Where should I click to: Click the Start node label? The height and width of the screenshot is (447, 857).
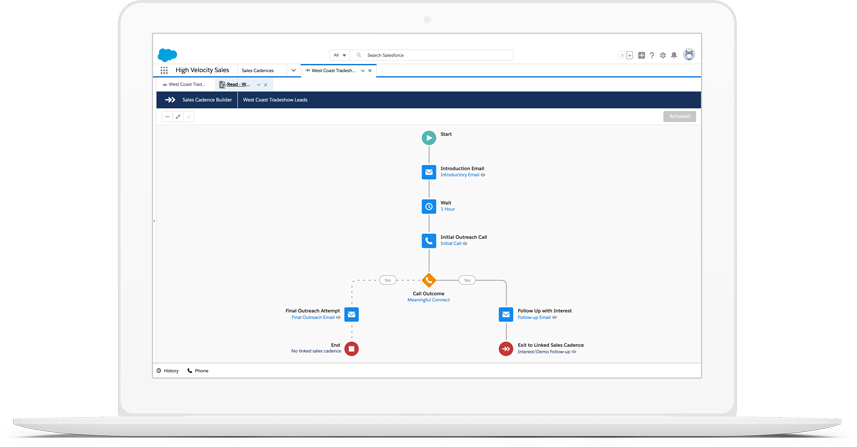(446, 134)
